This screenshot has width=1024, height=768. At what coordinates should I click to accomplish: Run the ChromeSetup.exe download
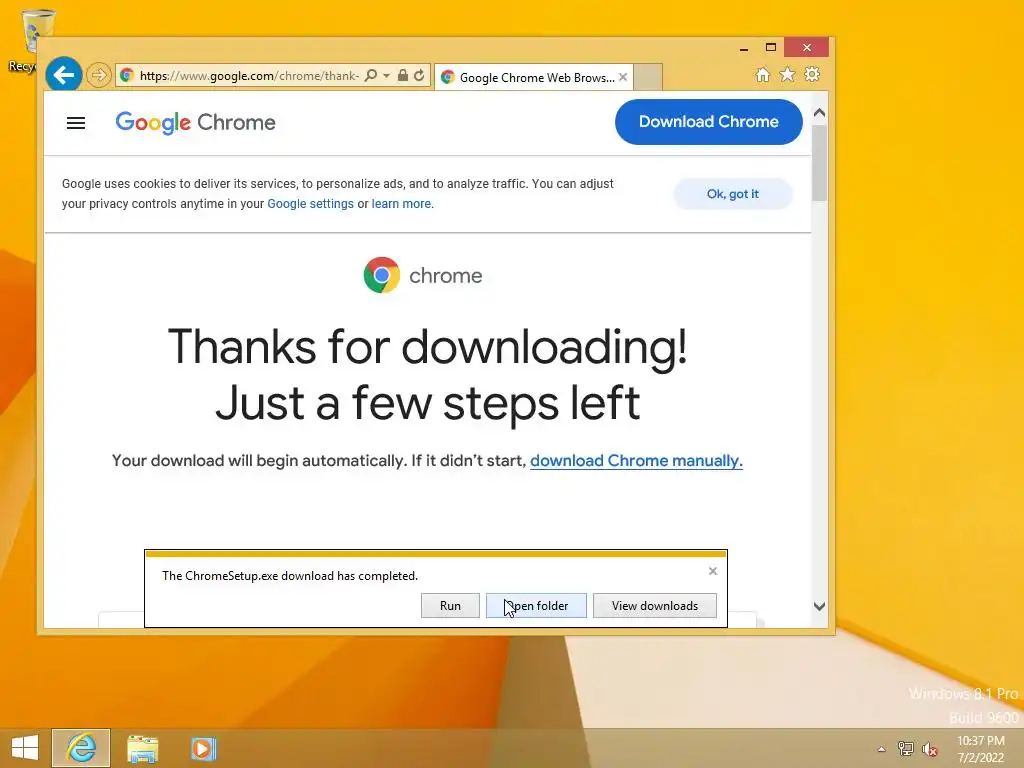[x=450, y=605]
